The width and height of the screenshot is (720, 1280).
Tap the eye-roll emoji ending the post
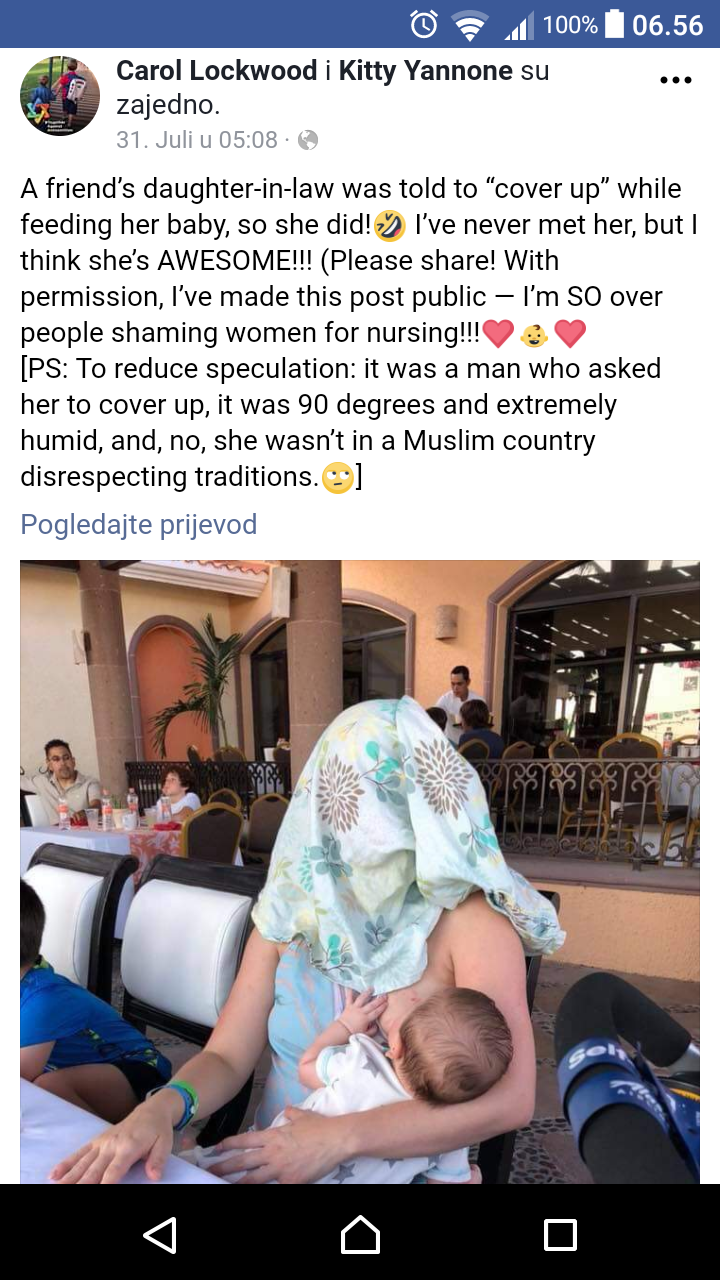pos(338,478)
